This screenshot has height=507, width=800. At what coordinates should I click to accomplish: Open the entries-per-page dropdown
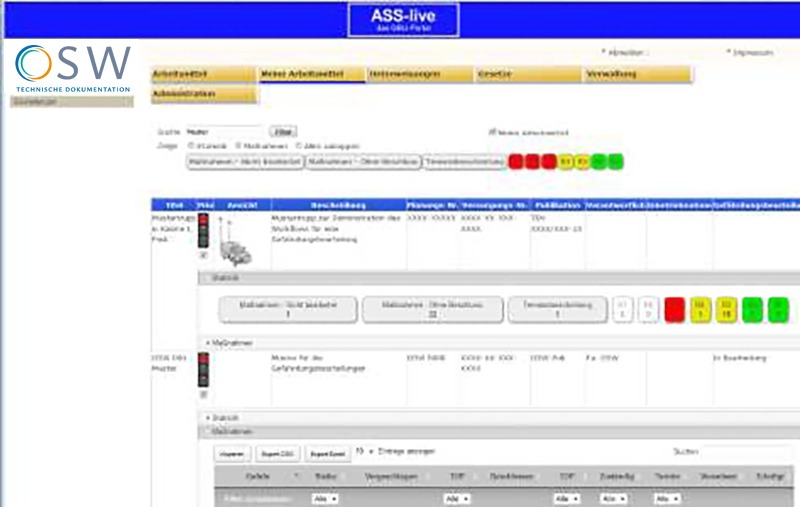coord(361,452)
